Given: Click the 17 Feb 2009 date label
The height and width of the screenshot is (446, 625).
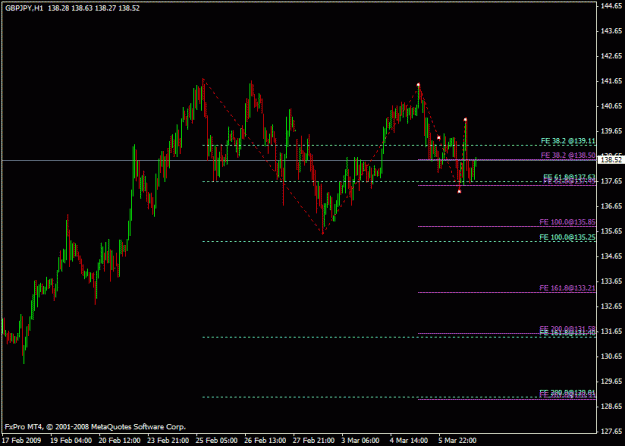Looking at the screenshot, I should (x=21, y=440).
